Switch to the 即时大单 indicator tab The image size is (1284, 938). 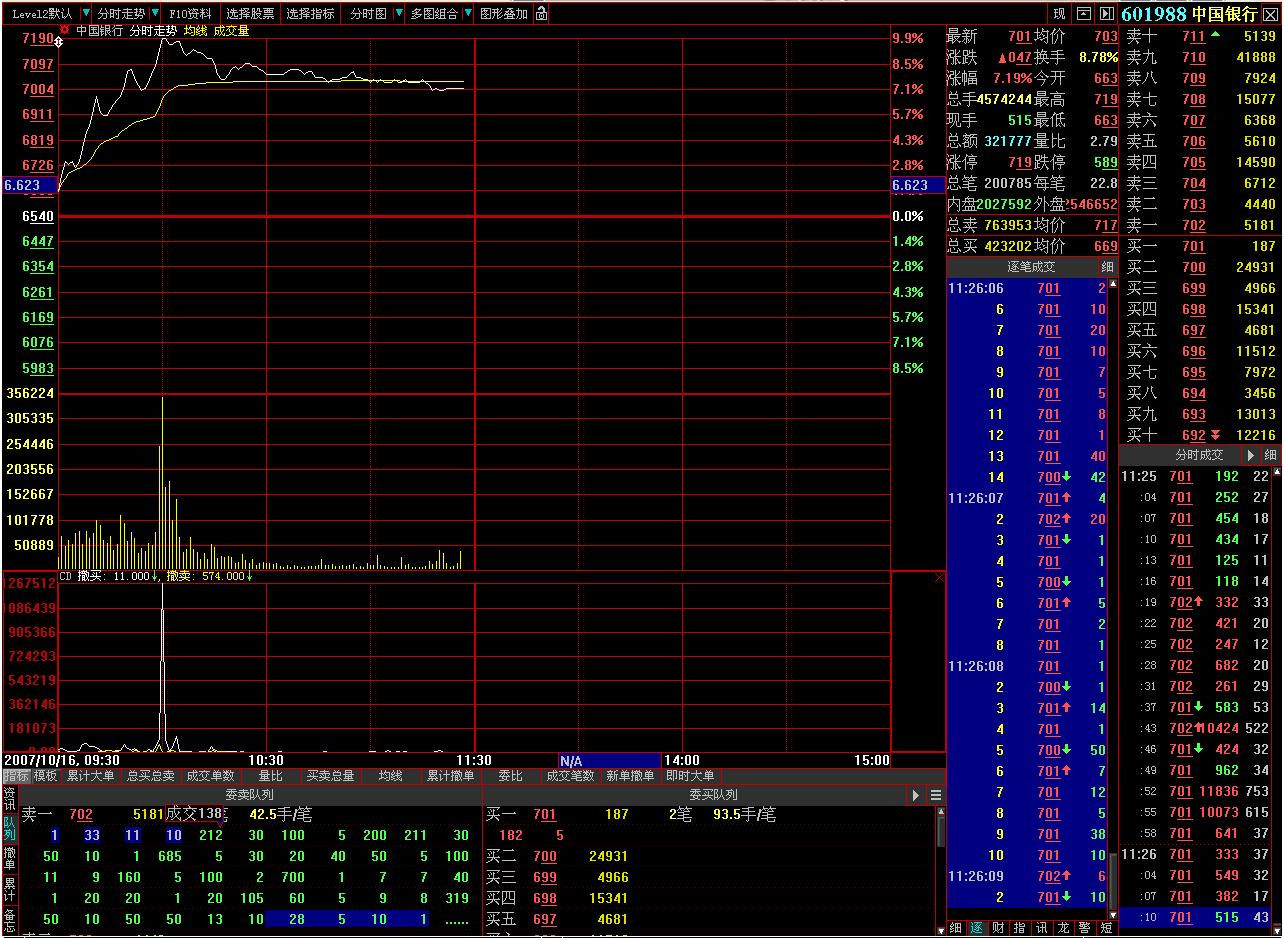pyautogui.click(x=691, y=776)
